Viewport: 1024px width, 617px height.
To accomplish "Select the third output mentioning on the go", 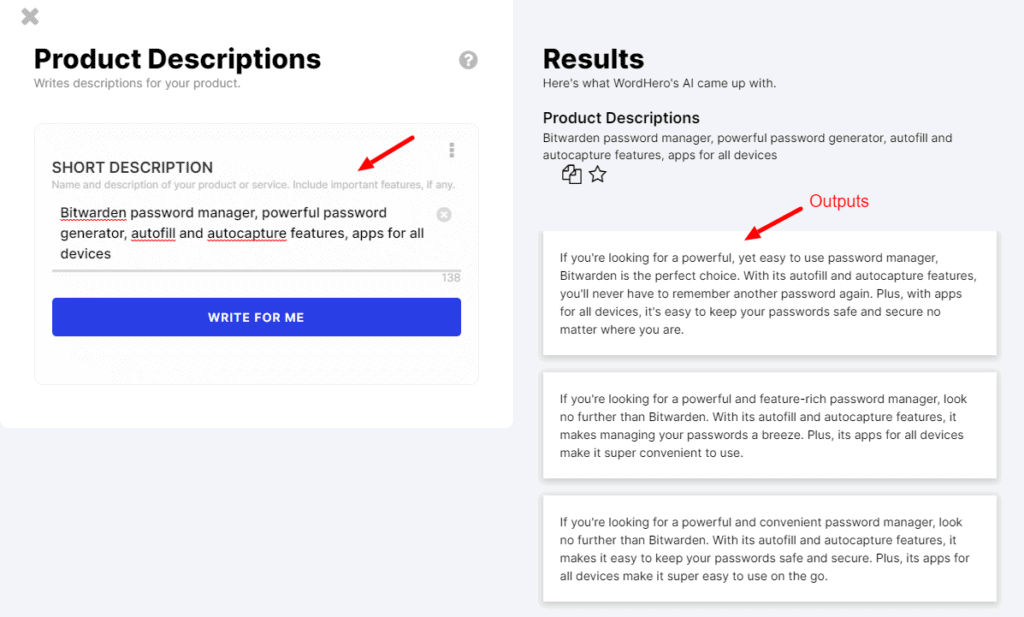I will pos(769,548).
